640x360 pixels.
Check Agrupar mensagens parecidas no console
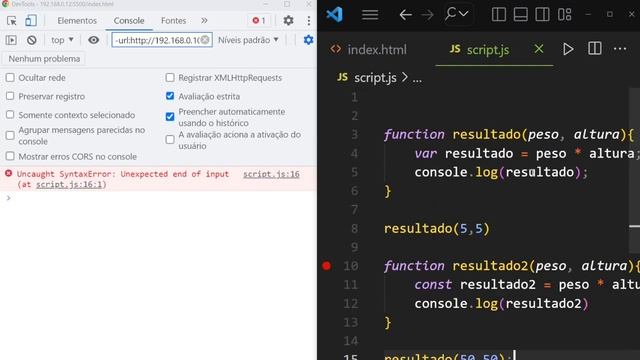click(x=10, y=136)
